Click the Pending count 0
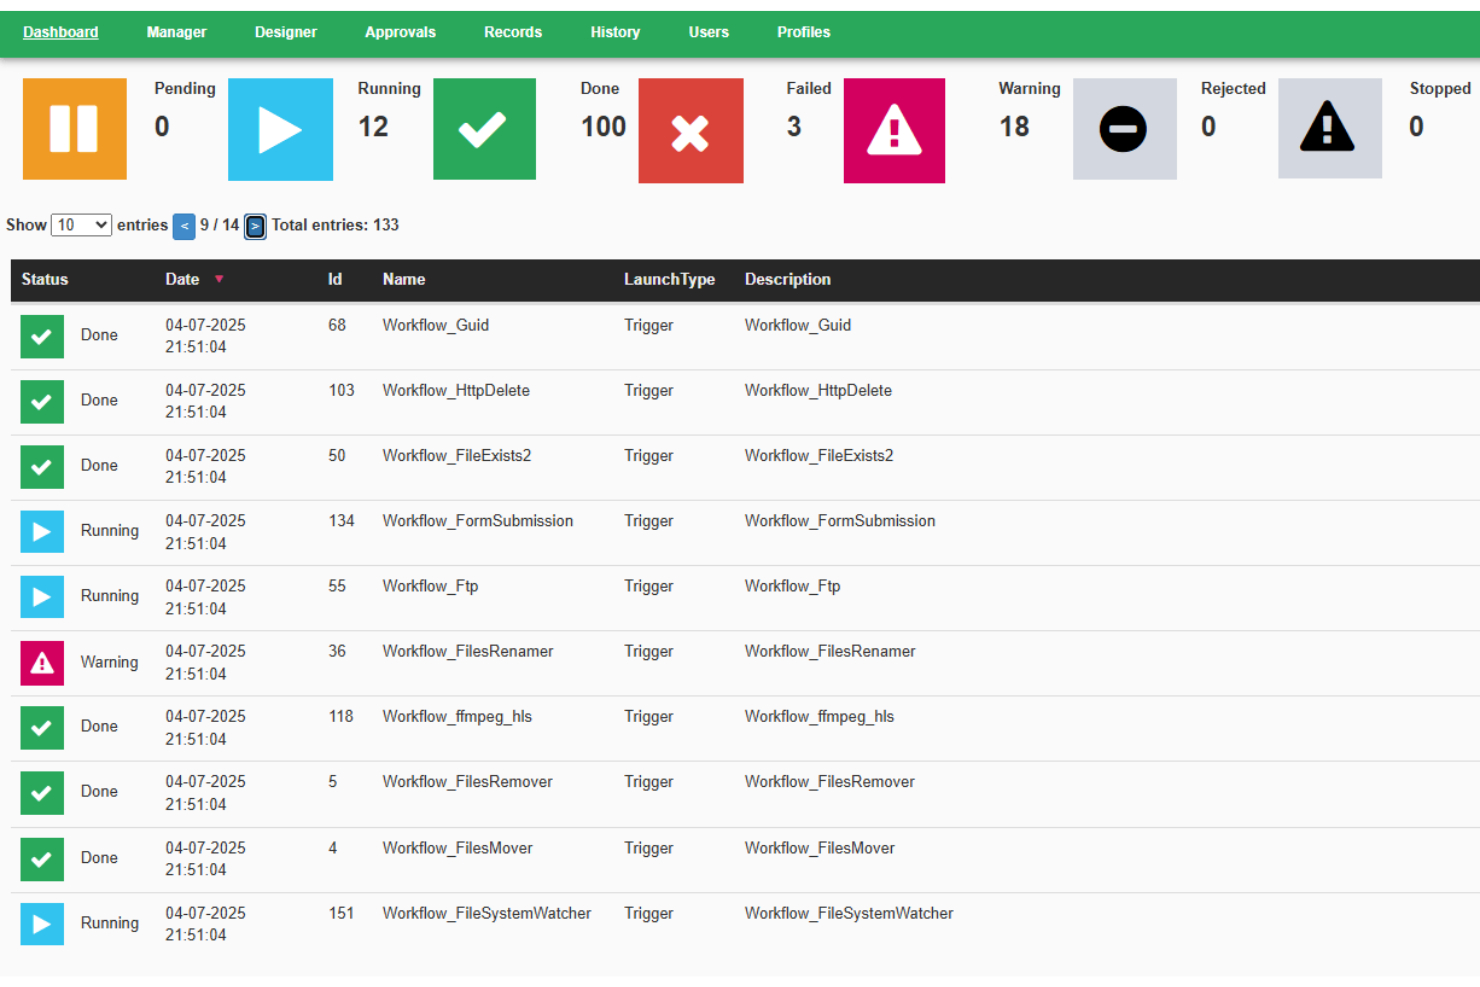Viewport: 1480px width, 987px height. pos(162,127)
